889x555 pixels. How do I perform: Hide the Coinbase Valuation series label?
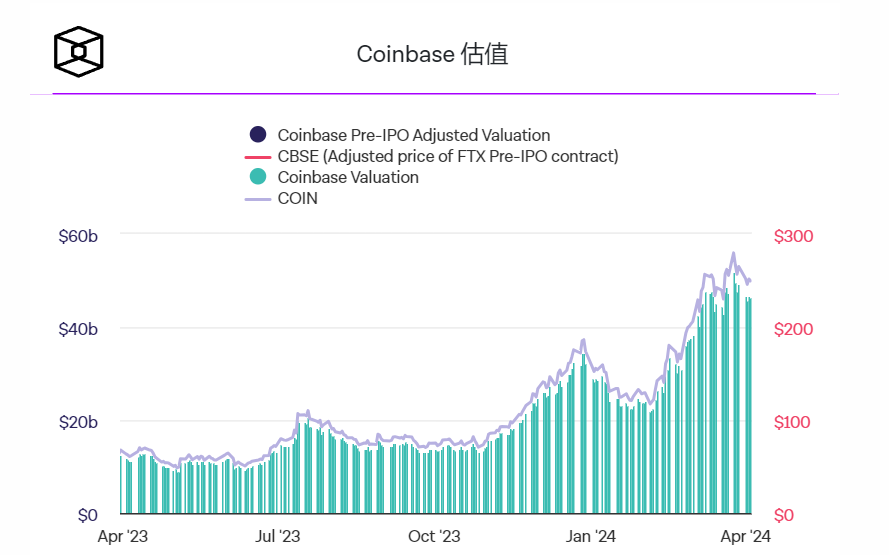(x=348, y=177)
